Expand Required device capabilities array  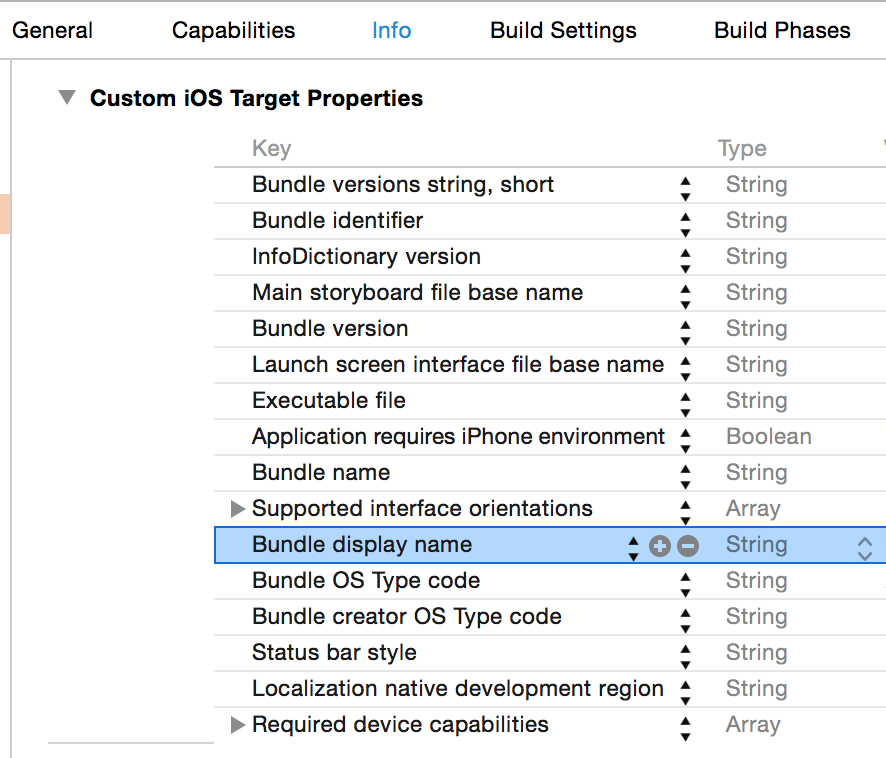tap(238, 725)
